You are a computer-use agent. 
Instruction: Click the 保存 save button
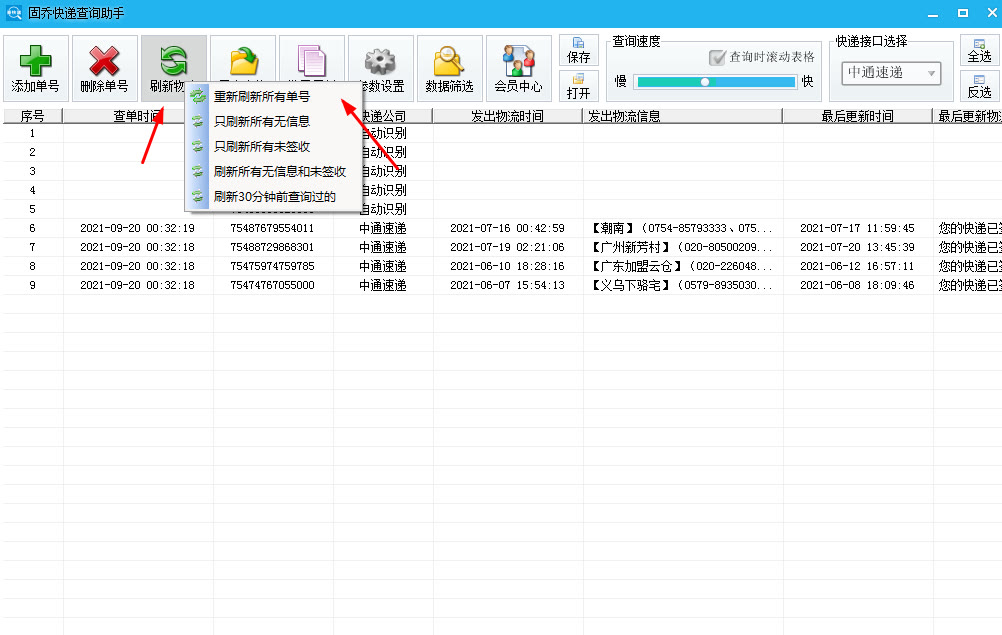[578, 50]
